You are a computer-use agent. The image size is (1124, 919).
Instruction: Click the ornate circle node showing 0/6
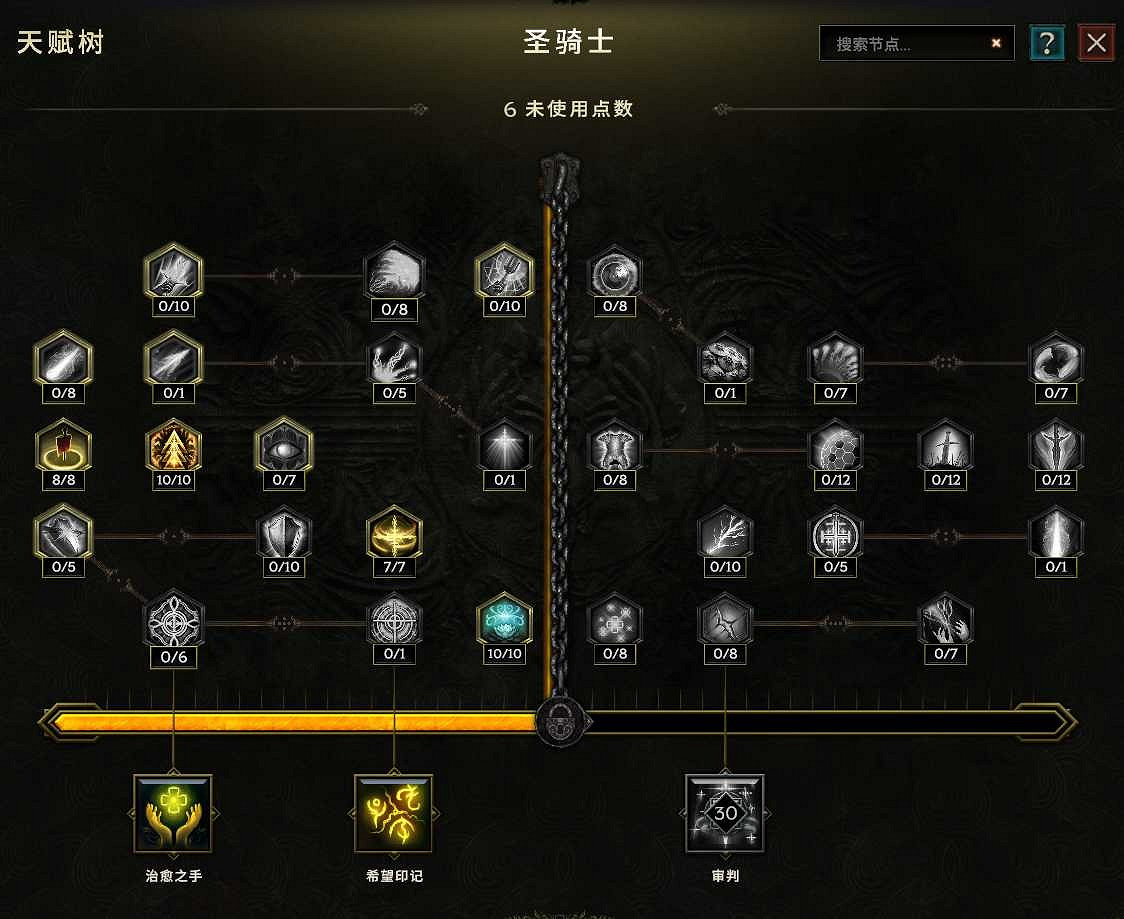173,621
